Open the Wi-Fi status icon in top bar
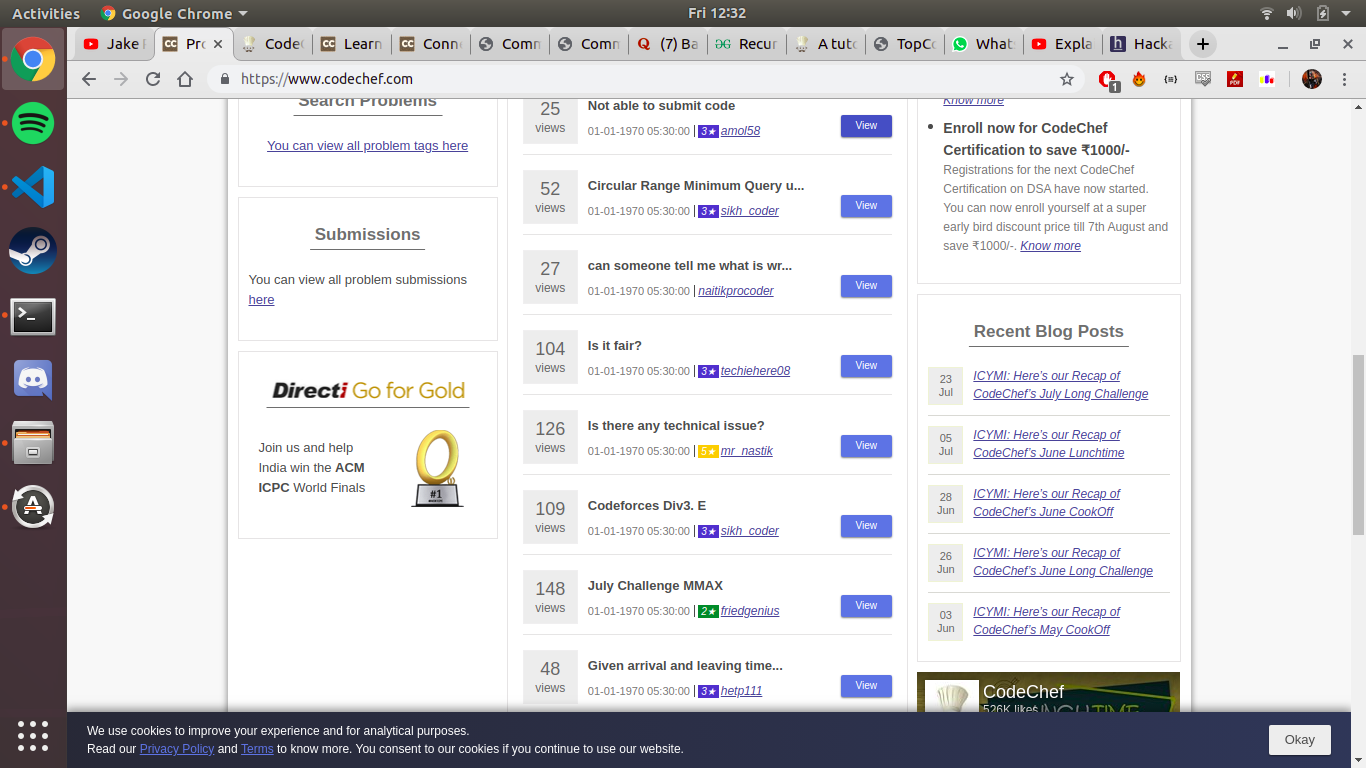This screenshot has width=1366, height=768. coord(1267,13)
